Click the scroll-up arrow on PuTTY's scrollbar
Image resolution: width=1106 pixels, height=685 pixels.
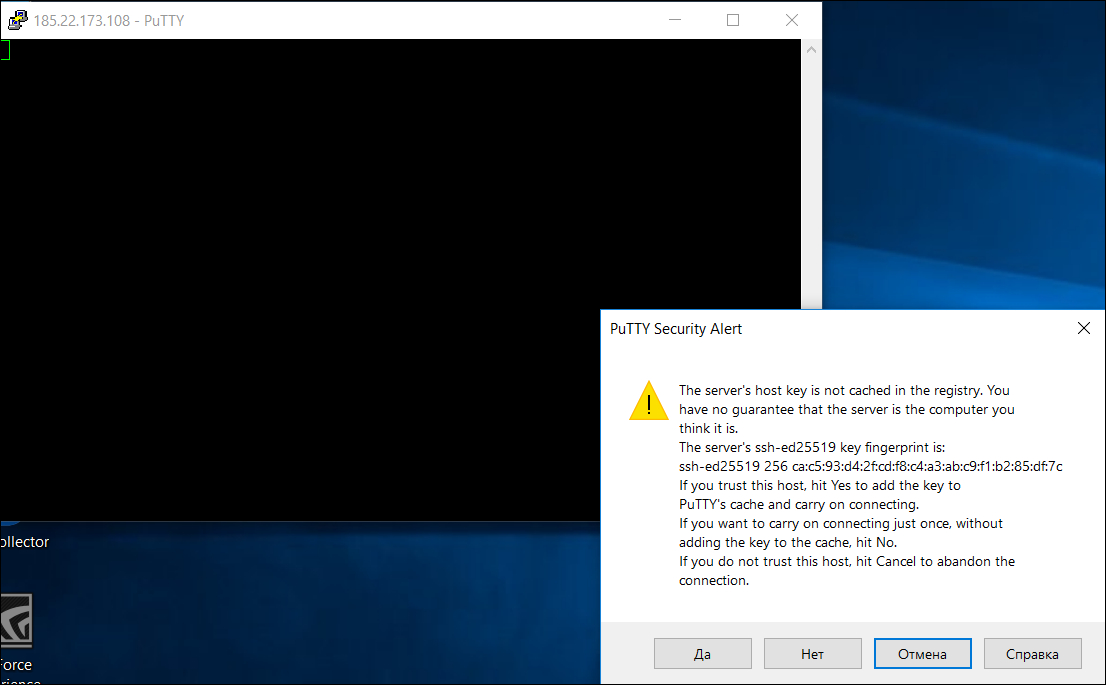(x=810, y=47)
